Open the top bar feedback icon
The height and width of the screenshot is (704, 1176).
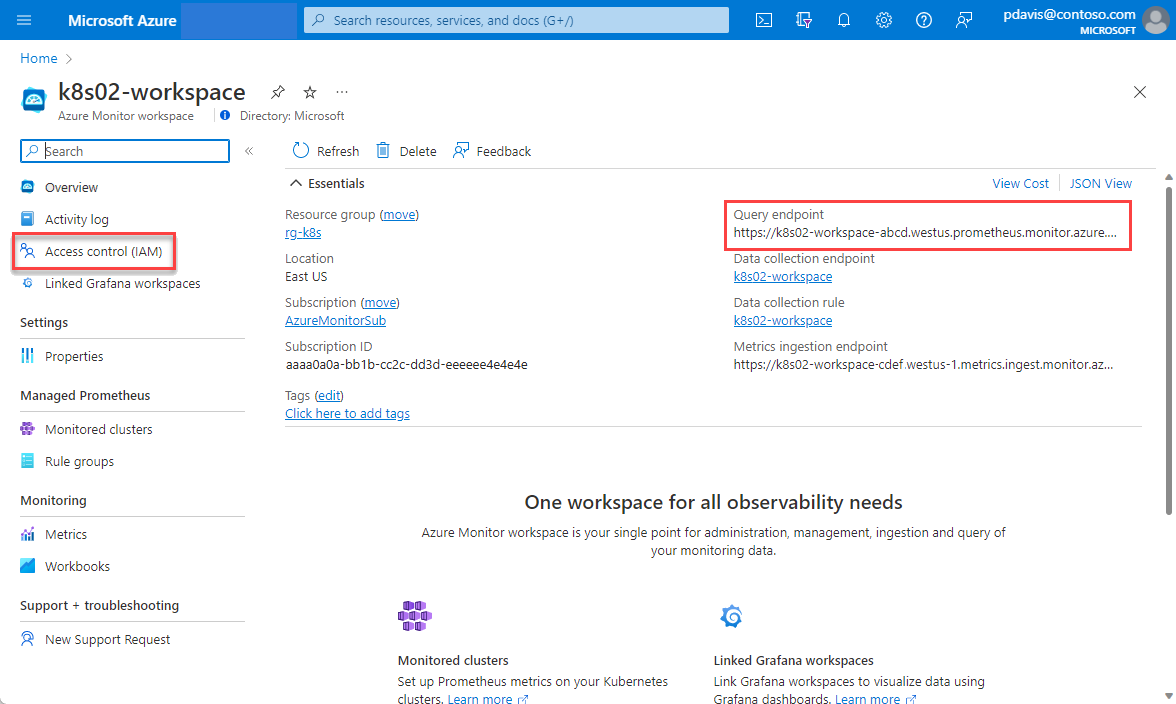coord(964,20)
